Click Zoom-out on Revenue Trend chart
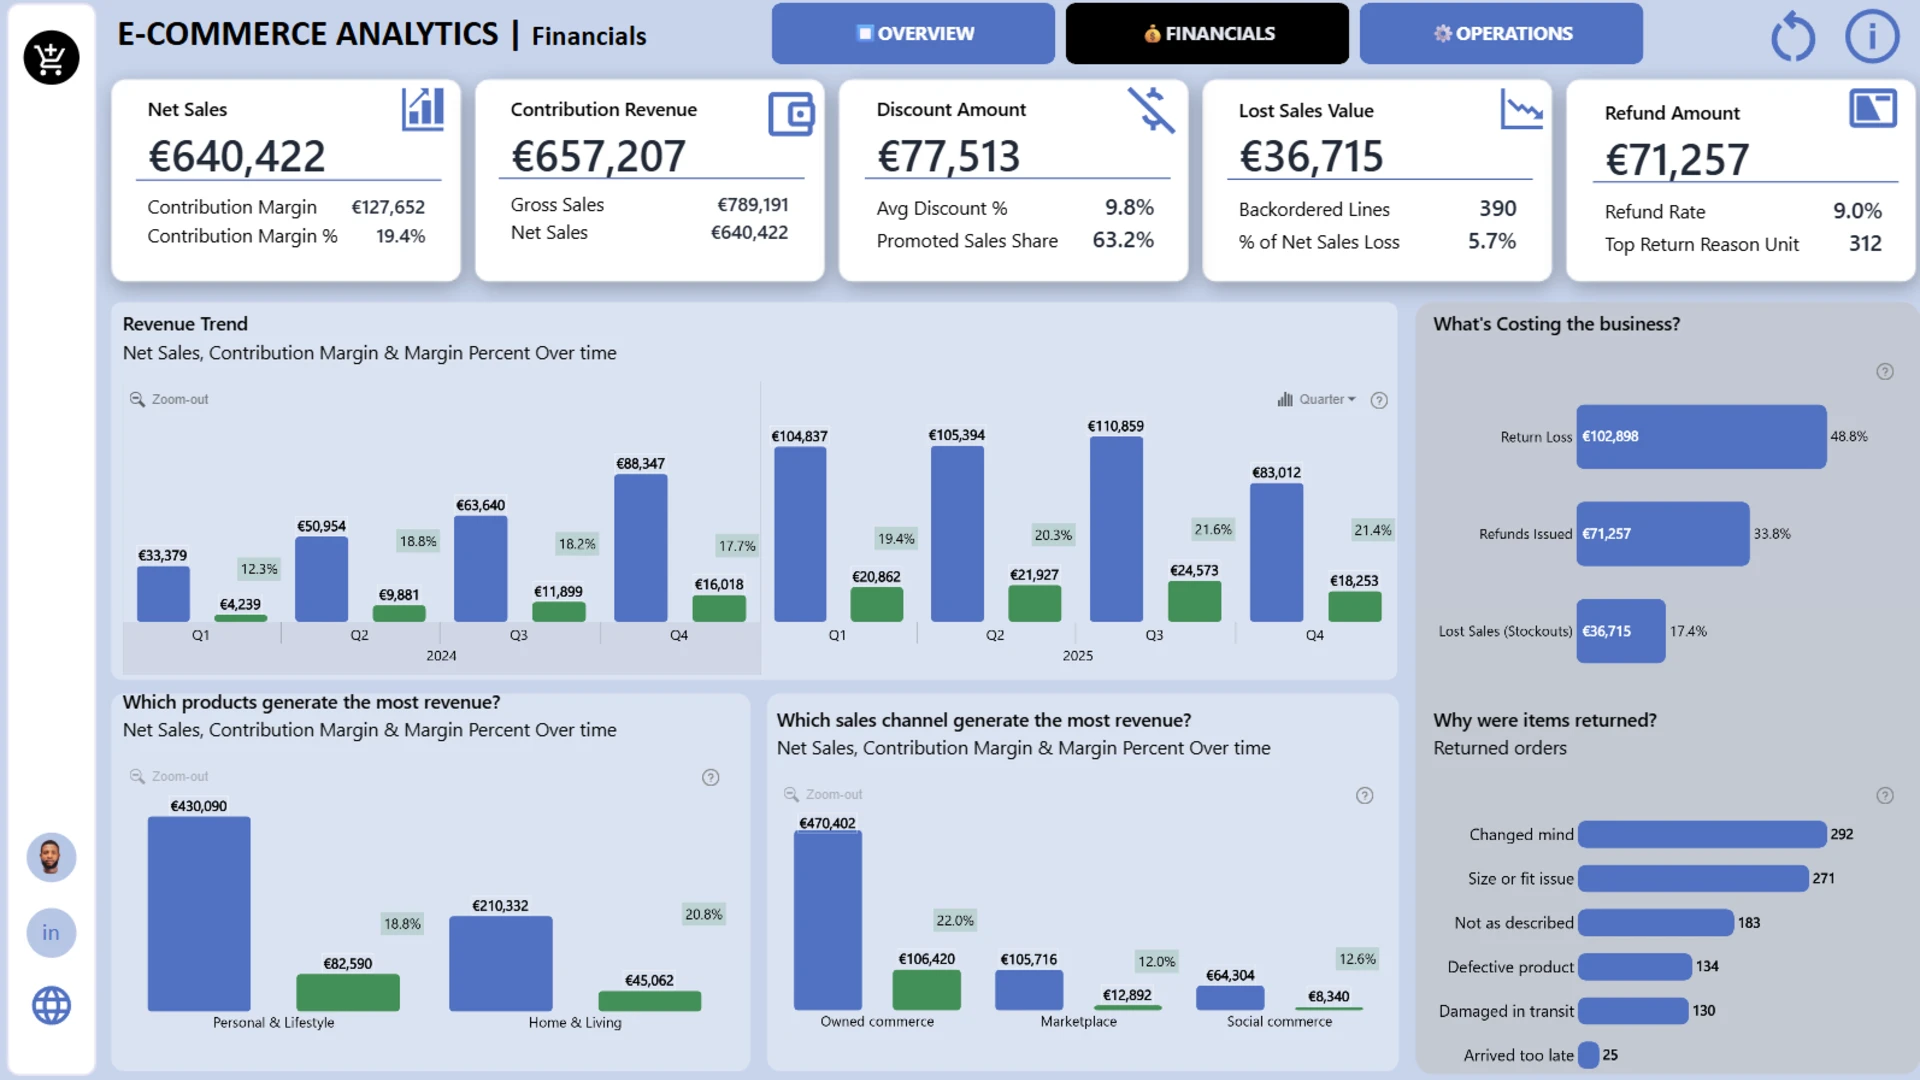The height and width of the screenshot is (1080, 1920). [169, 399]
